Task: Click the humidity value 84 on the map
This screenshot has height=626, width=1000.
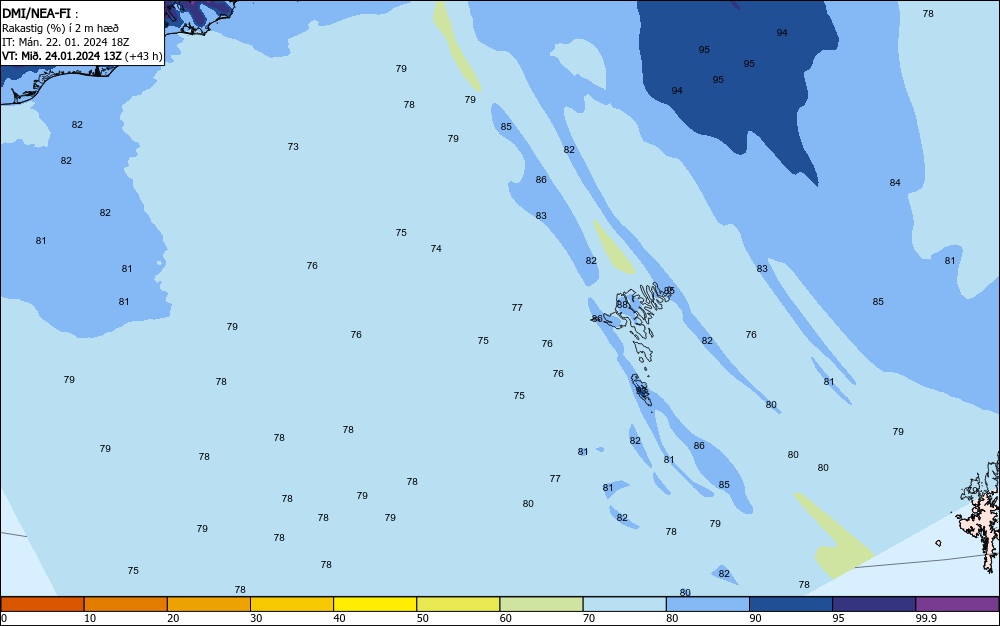Action: pyautogui.click(x=895, y=183)
